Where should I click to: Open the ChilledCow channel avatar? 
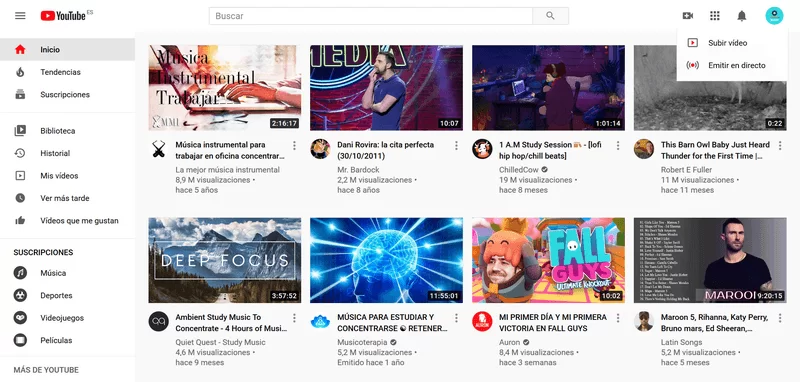tap(482, 149)
